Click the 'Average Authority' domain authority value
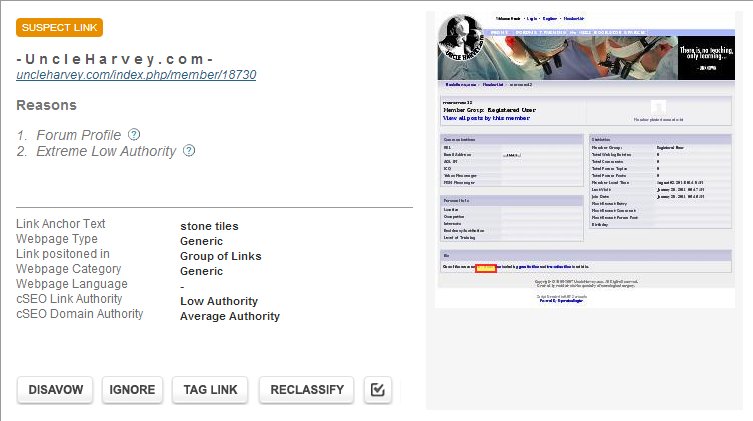Viewport: 753px width, 421px height. [229, 316]
